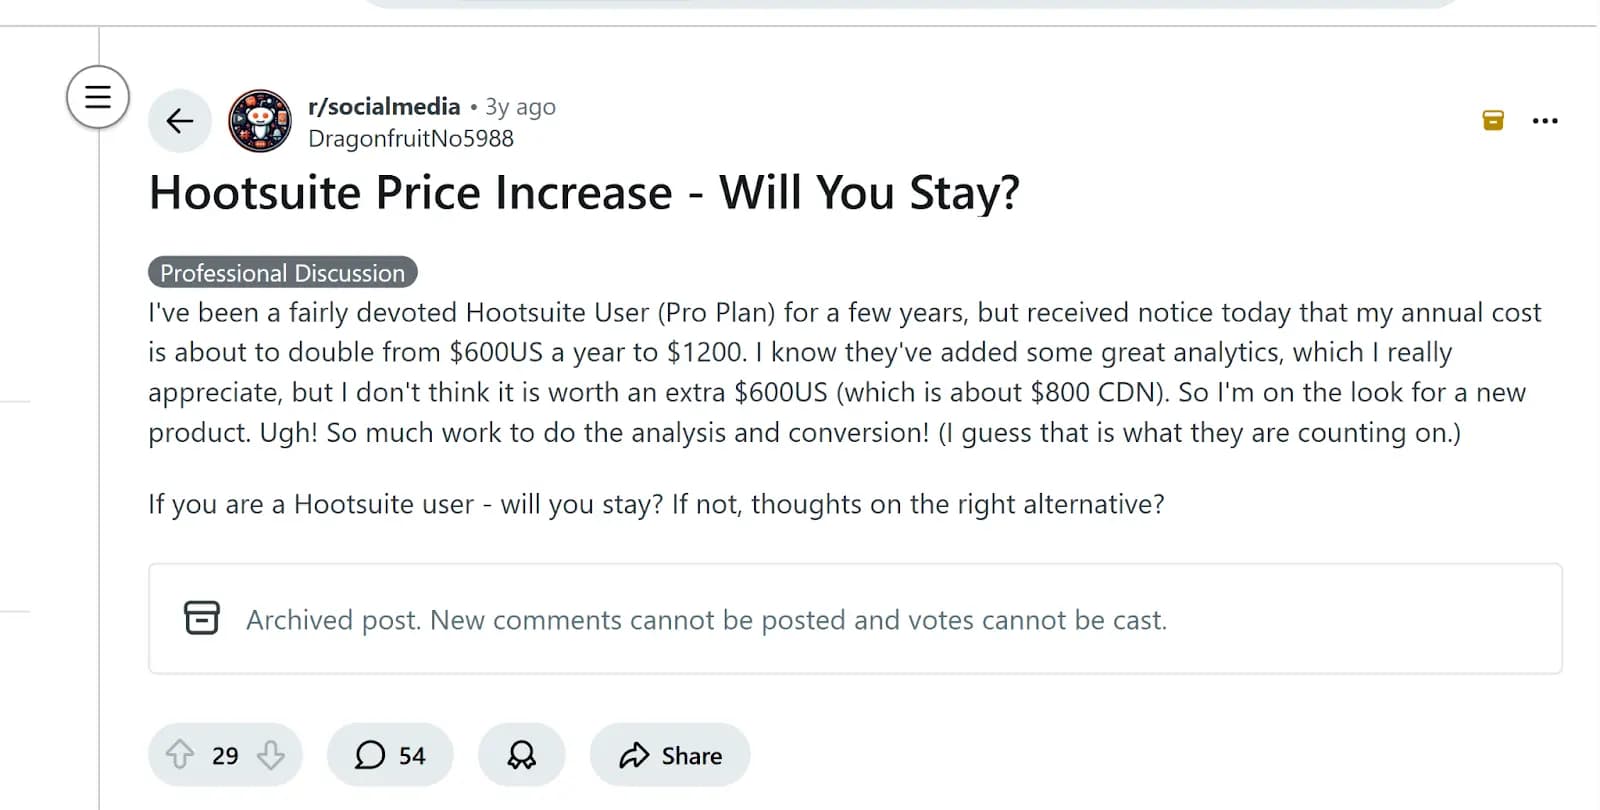Click the 54 comment count label

click(x=410, y=755)
